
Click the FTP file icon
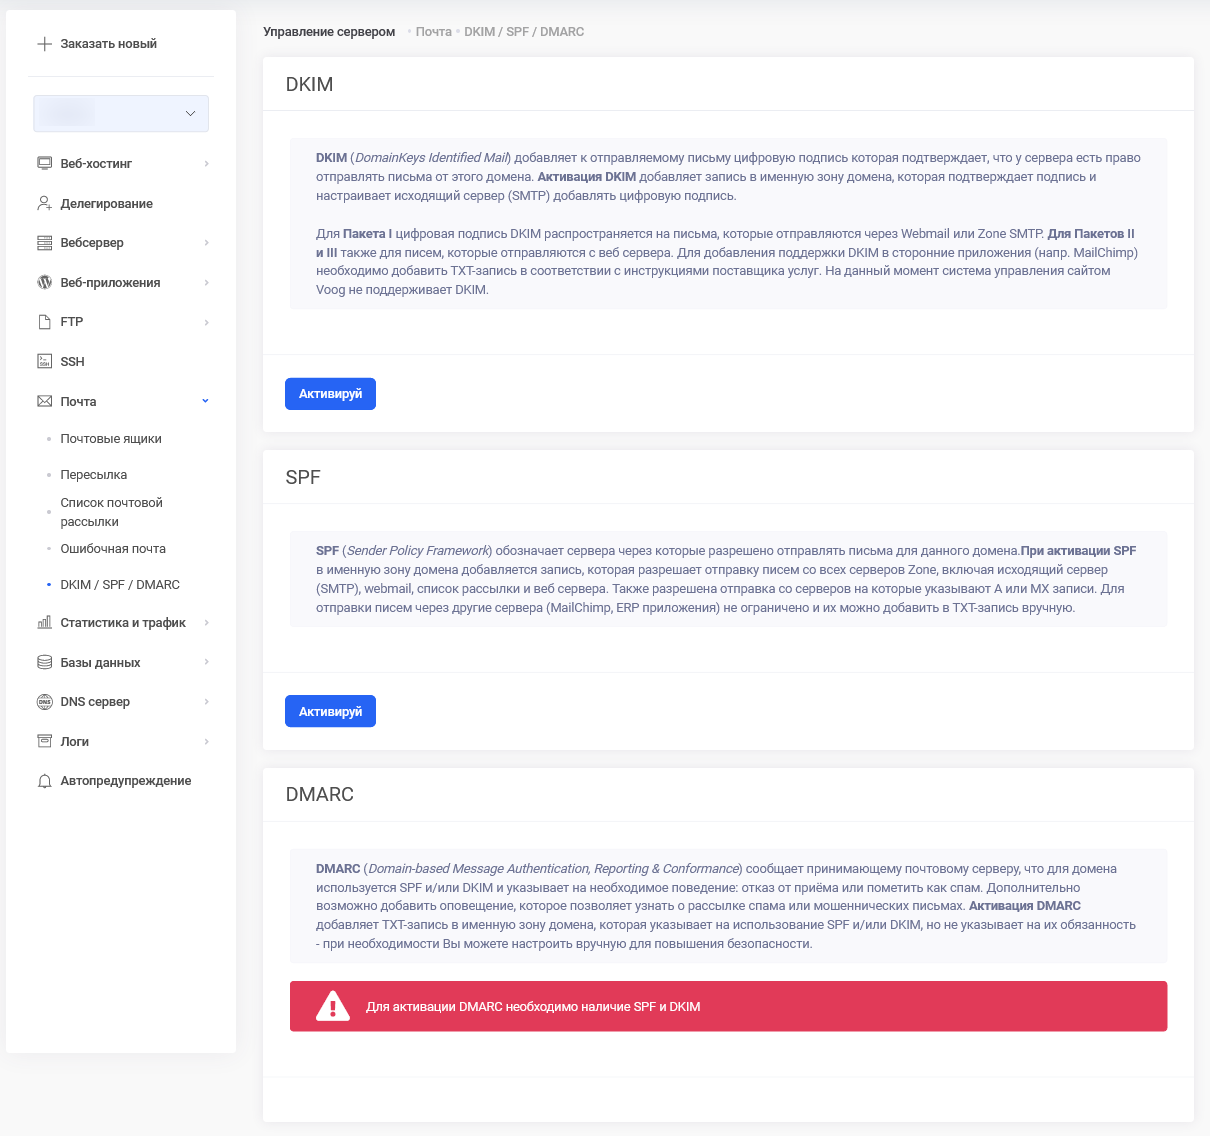44,322
